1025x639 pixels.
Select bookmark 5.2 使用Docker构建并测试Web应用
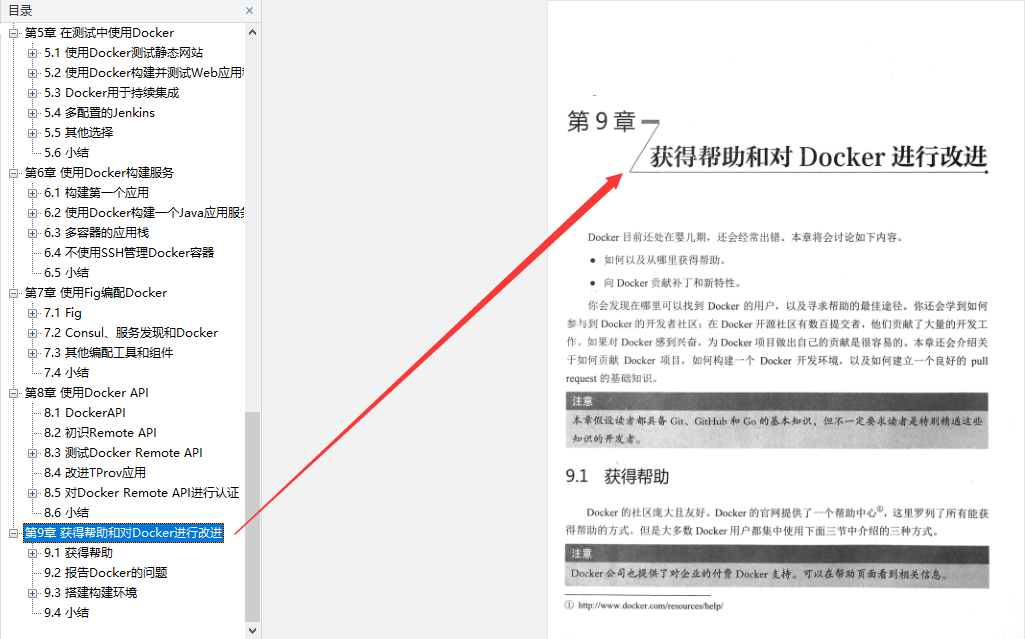[144, 73]
